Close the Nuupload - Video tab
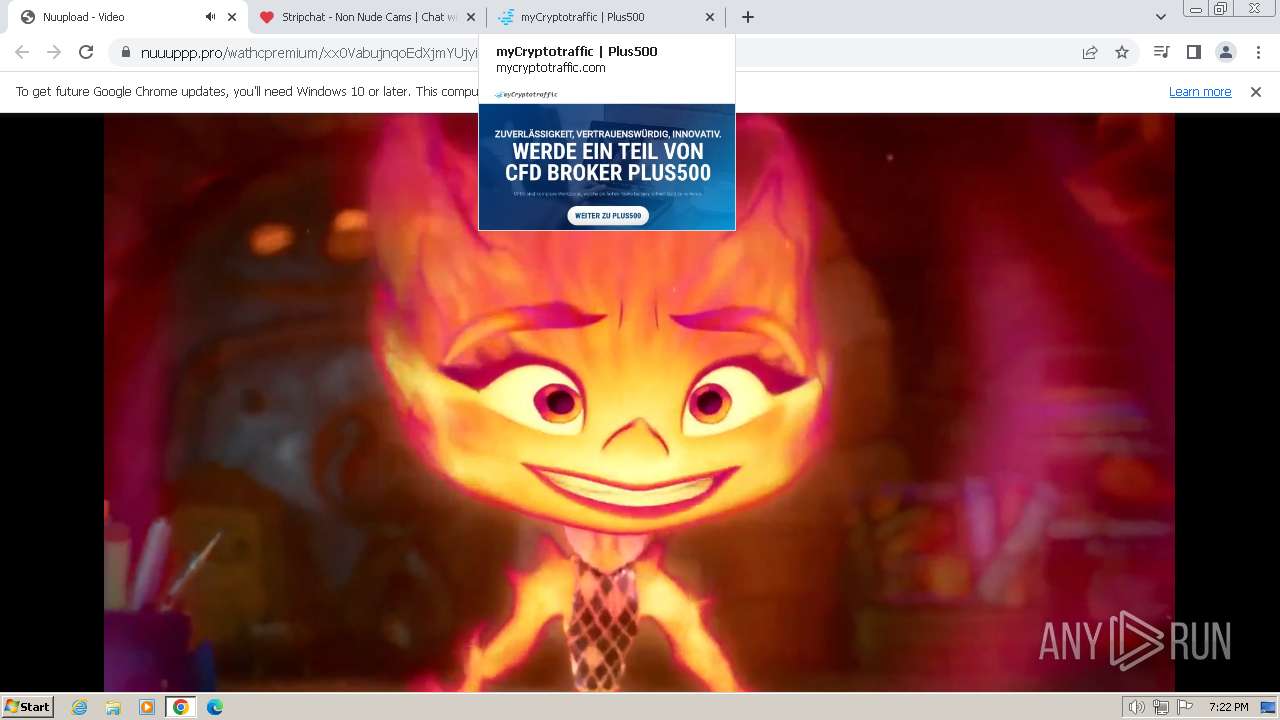 [x=232, y=17]
